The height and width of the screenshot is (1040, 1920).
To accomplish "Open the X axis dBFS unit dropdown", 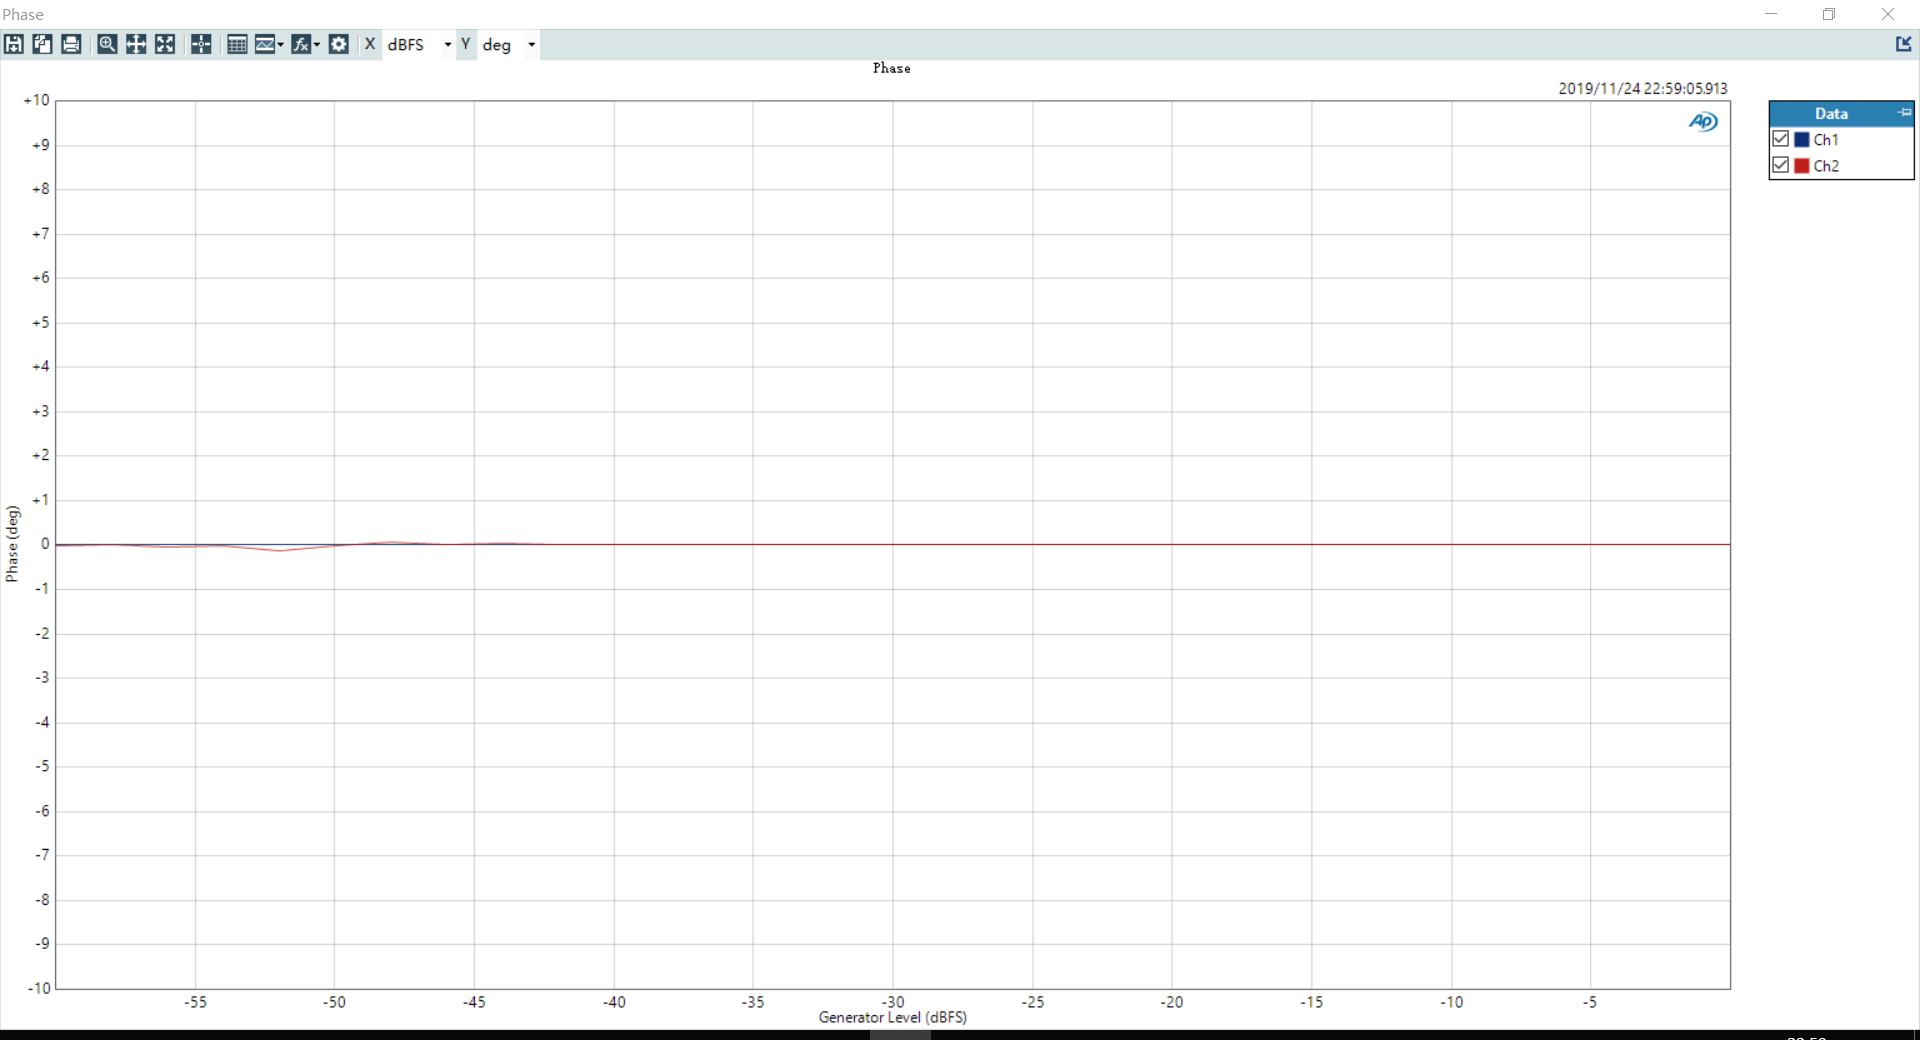I will pos(447,45).
